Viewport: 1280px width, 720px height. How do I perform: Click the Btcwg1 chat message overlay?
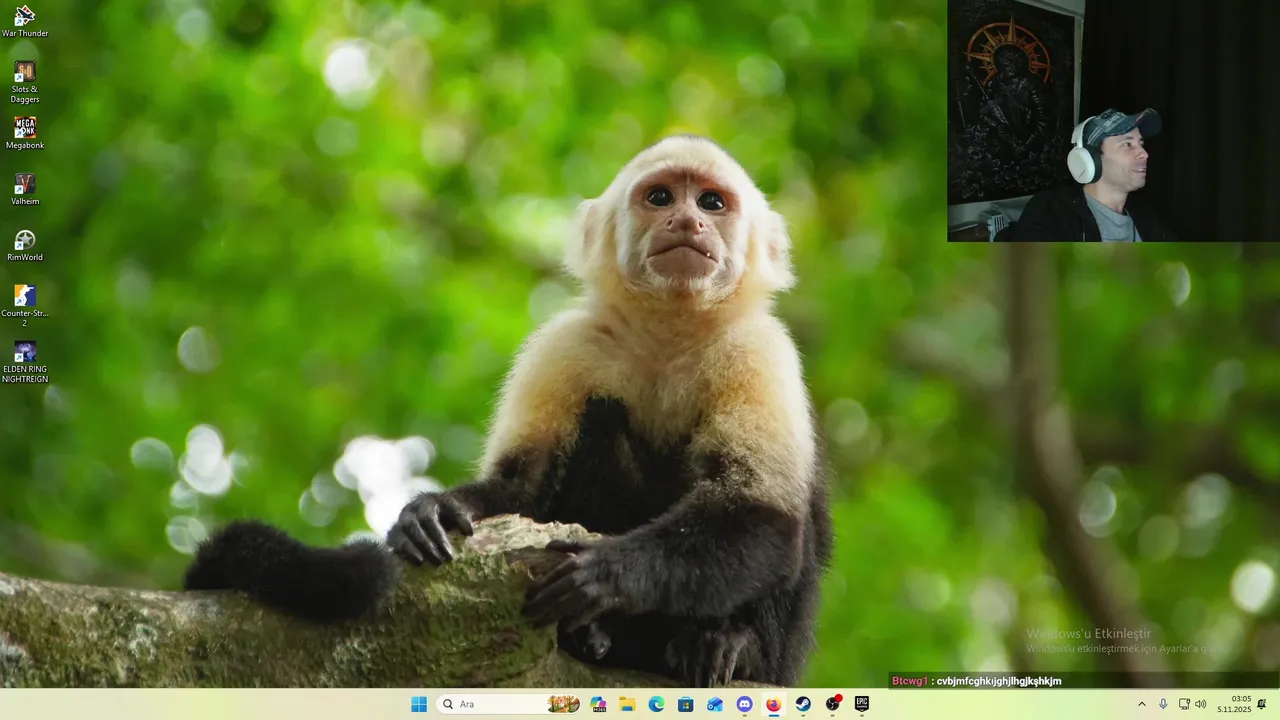point(977,681)
